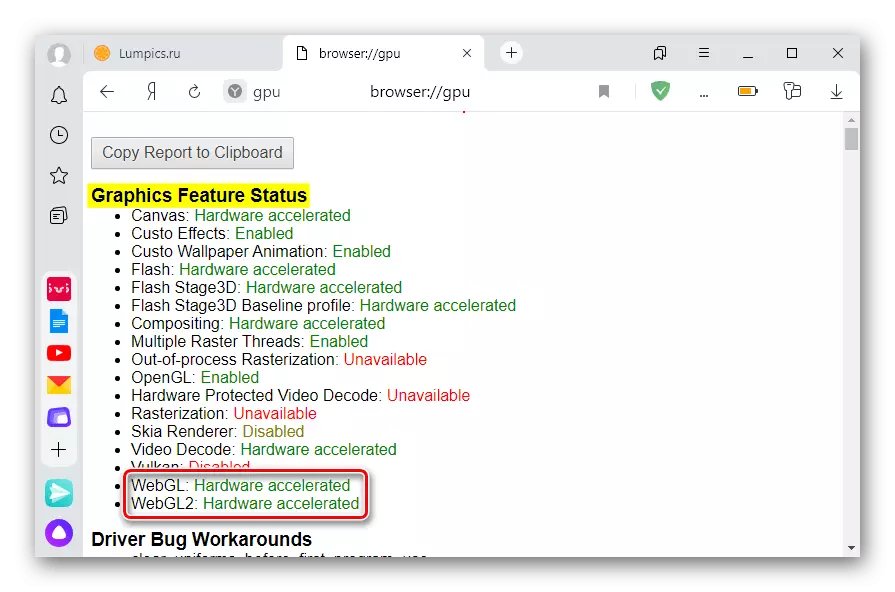
Task: Click Multiple Raster Threads row
Action: [249, 341]
